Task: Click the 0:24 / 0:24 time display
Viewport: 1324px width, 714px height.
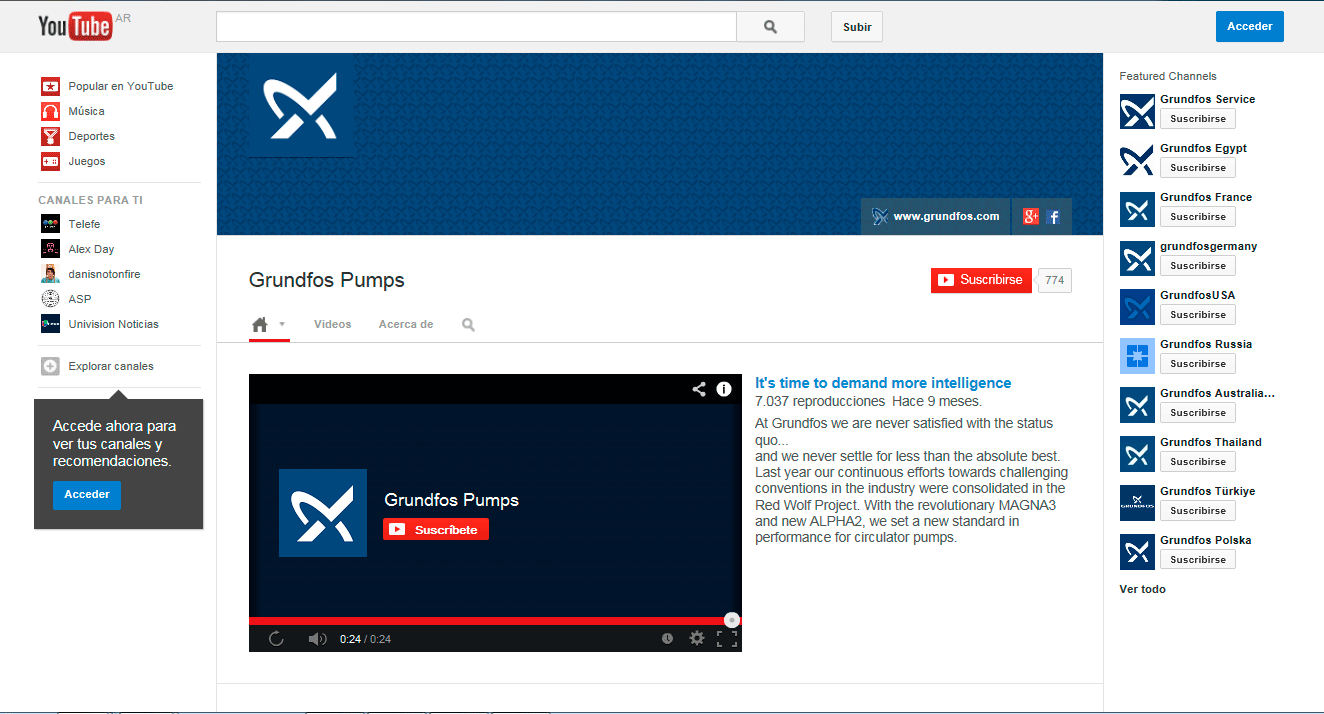Action: coord(365,639)
